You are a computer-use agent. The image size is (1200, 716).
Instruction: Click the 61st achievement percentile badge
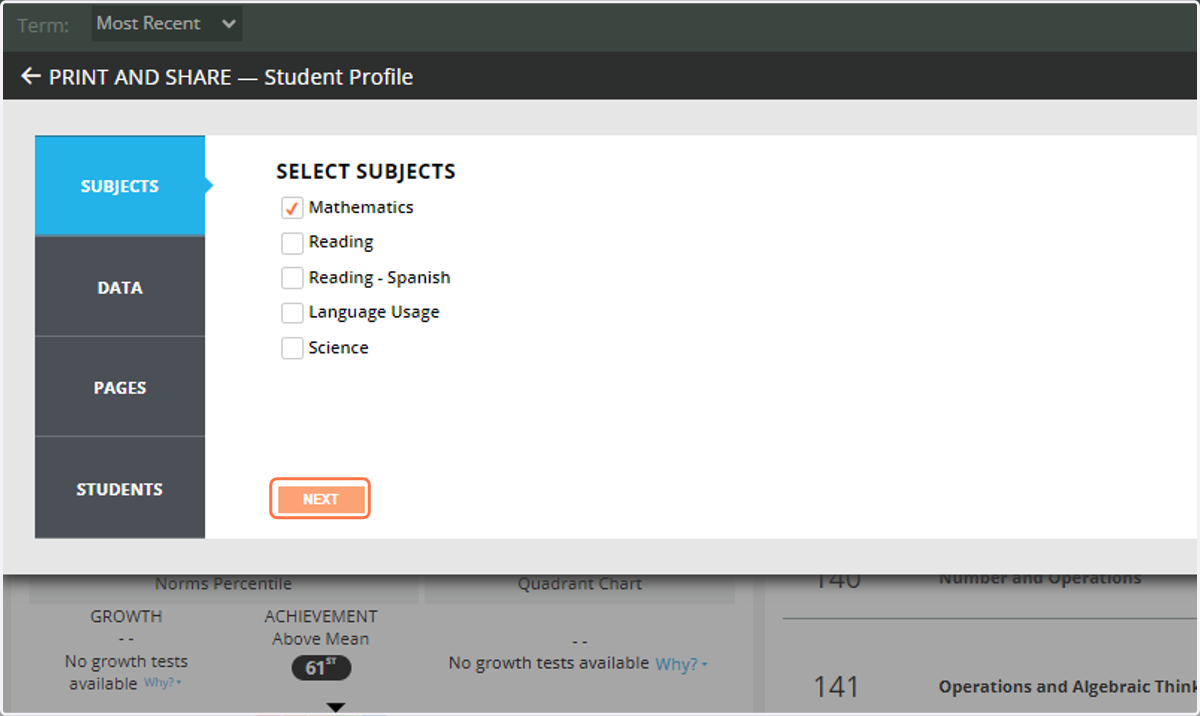click(x=321, y=667)
